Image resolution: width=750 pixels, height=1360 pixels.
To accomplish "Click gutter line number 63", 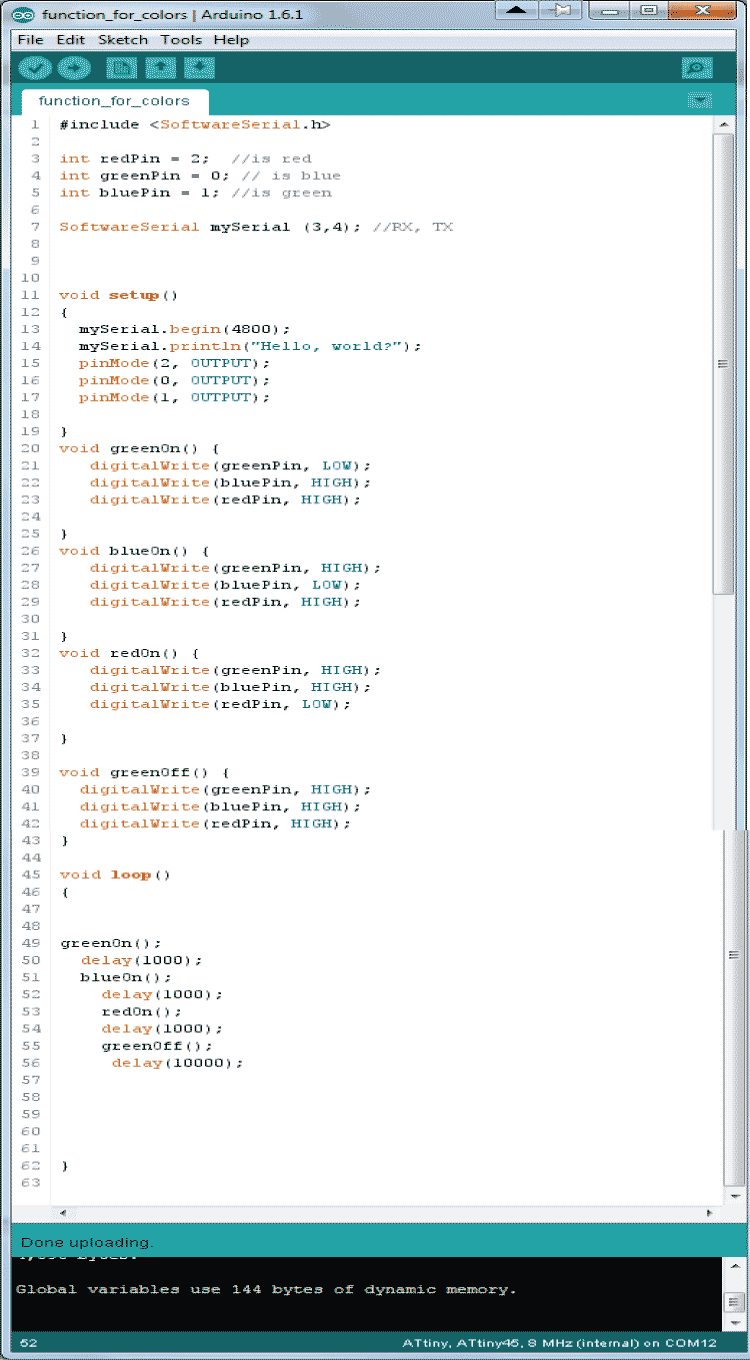I will 30,1182.
